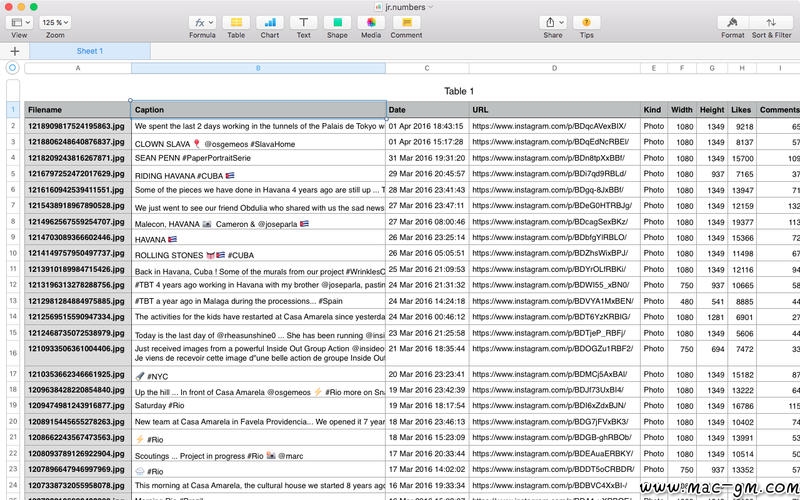Click the table select-all circle handle
This screenshot has width=800, height=500.
(x=13, y=68)
